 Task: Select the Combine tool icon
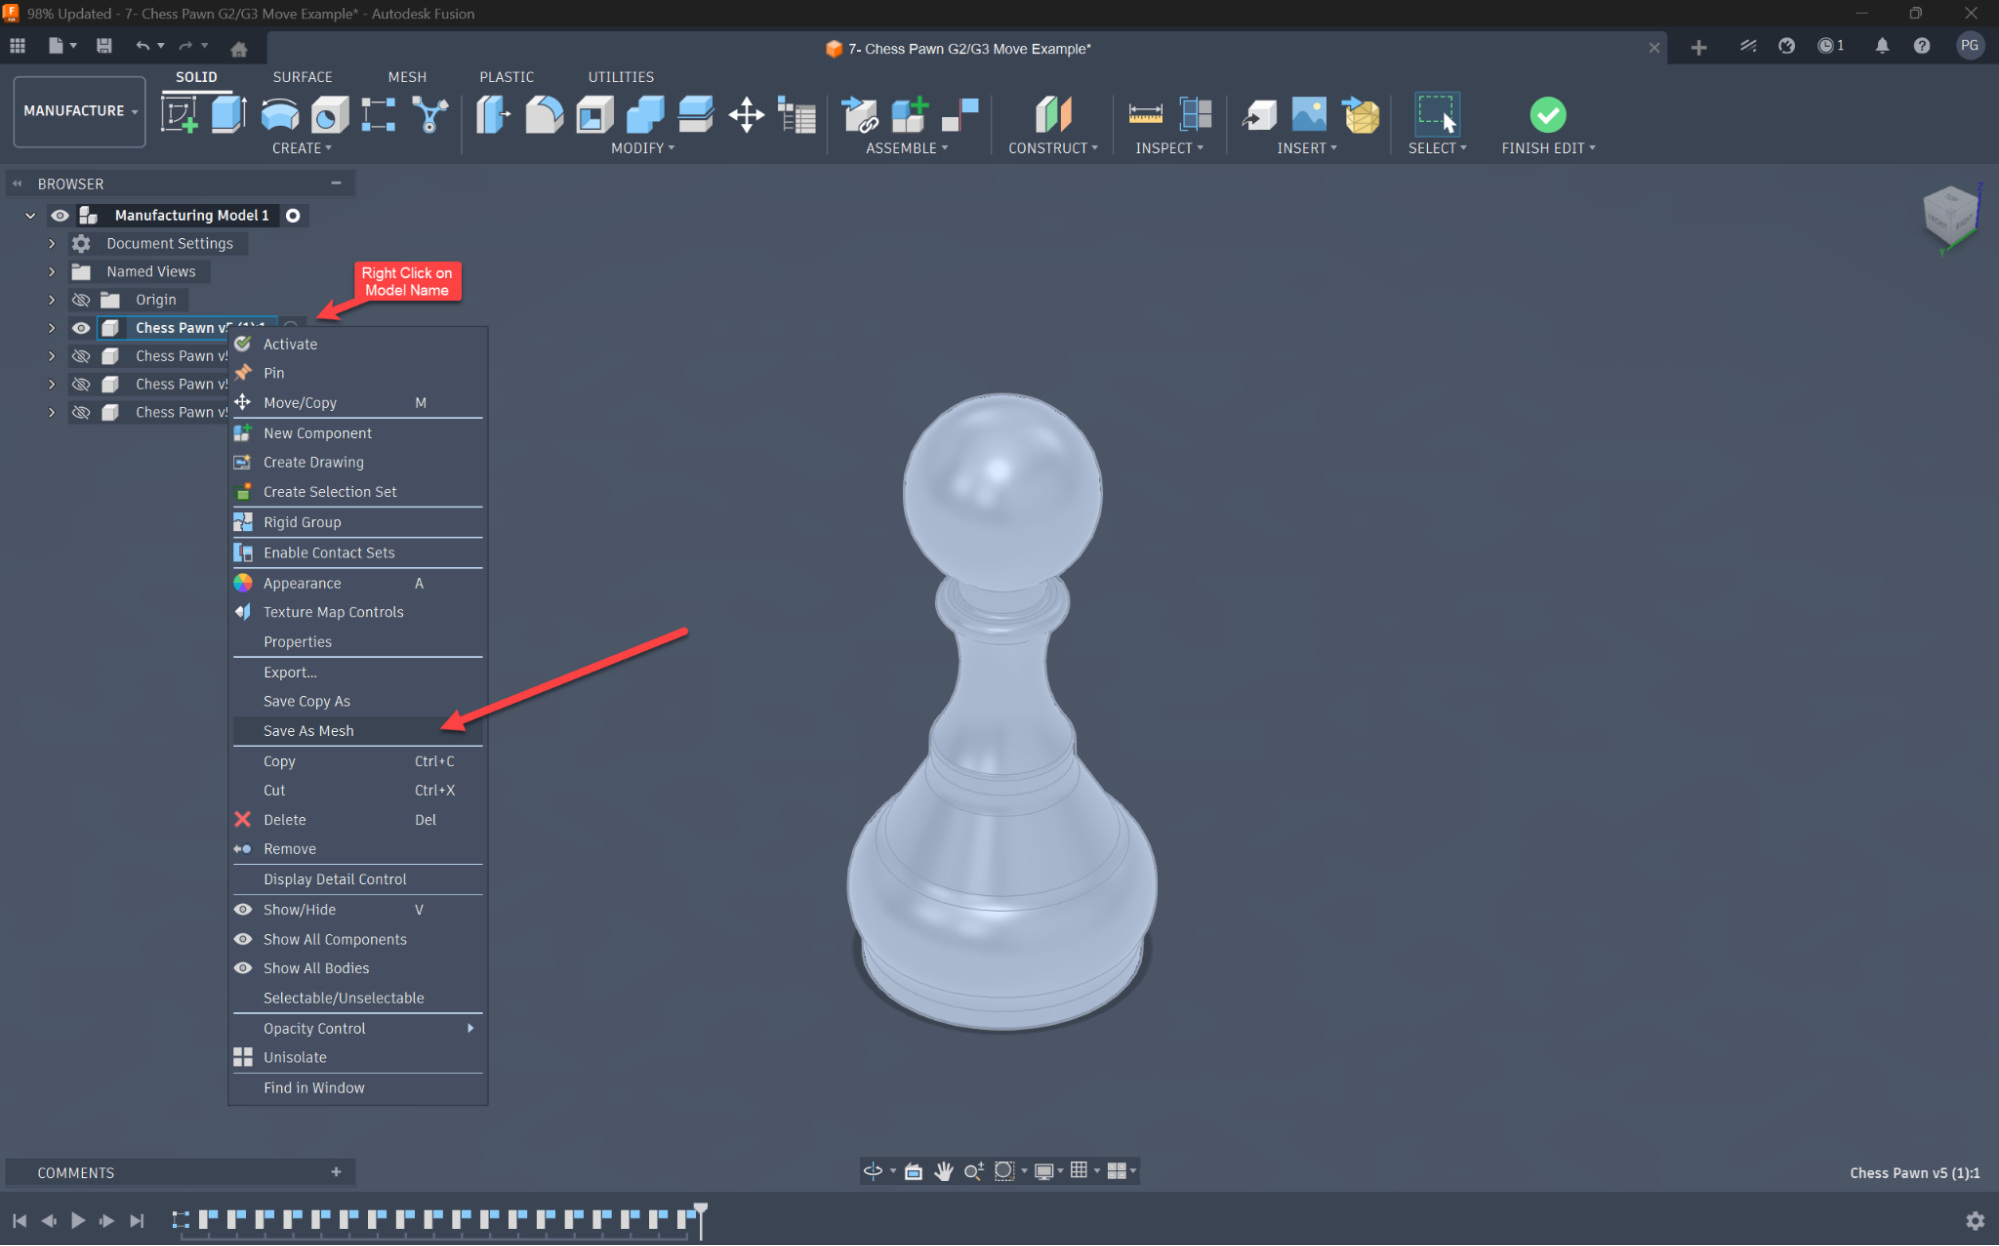[x=645, y=115]
